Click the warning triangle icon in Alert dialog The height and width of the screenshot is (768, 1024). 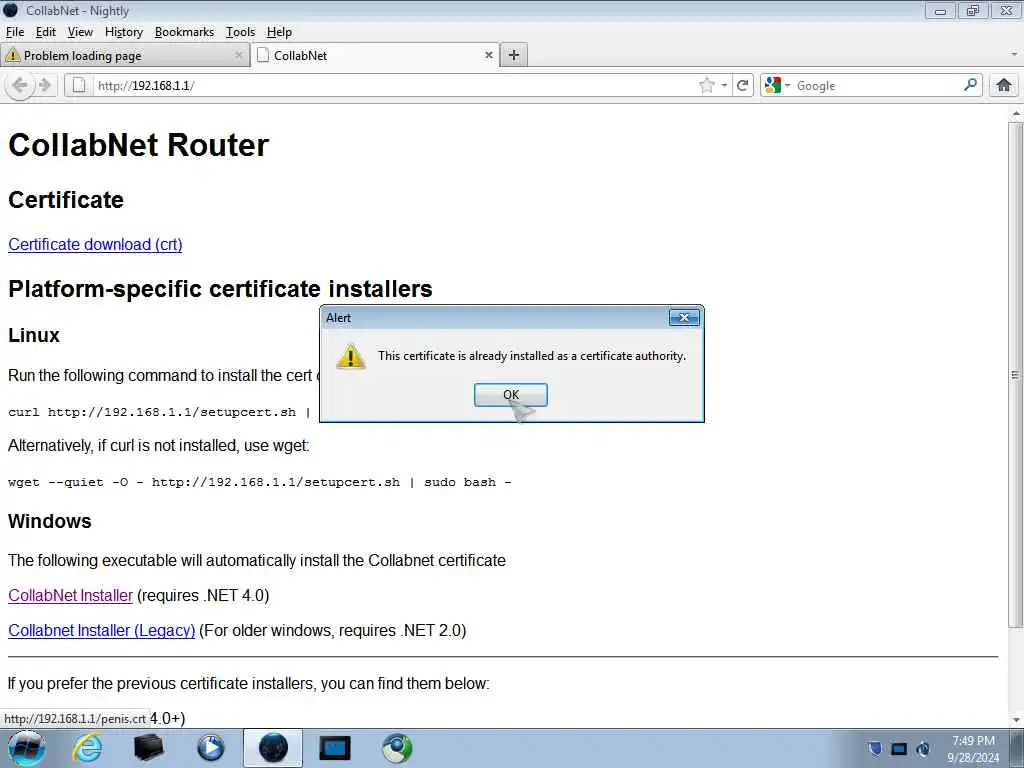(351, 357)
